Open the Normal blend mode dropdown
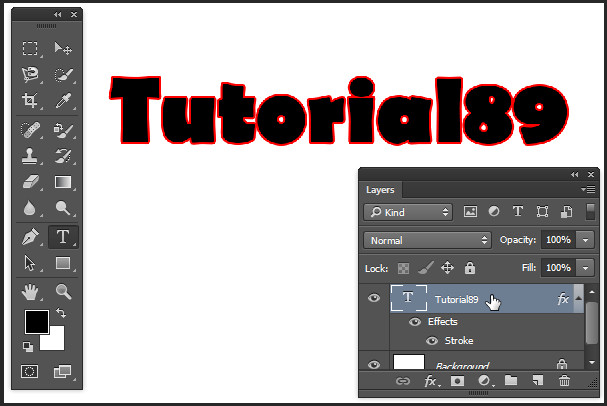This screenshot has width=607, height=406. pyautogui.click(x=427, y=240)
